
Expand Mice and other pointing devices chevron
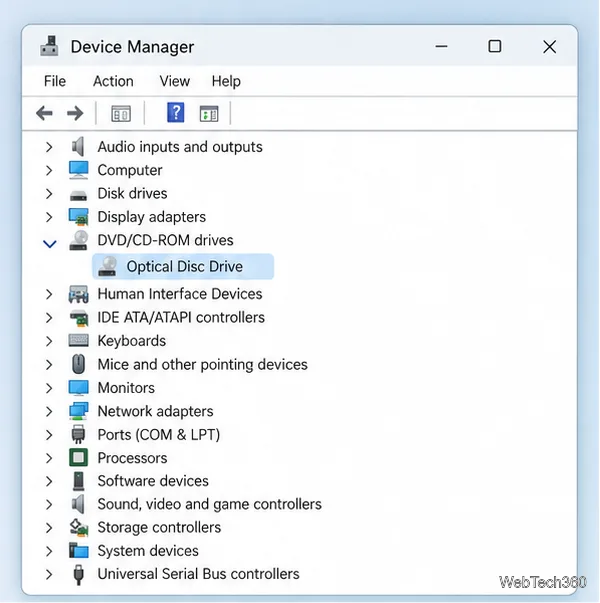(x=49, y=365)
